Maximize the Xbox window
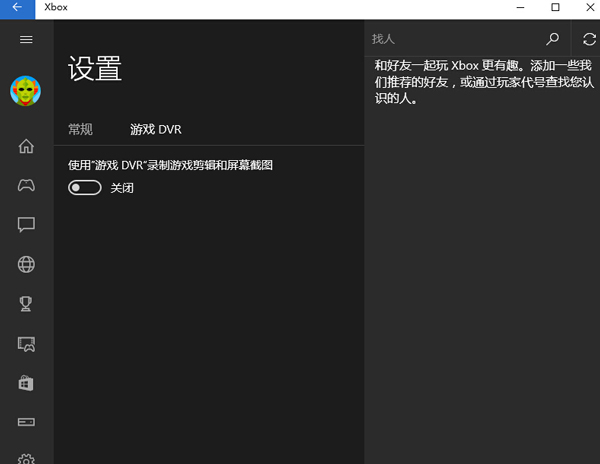 click(555, 8)
